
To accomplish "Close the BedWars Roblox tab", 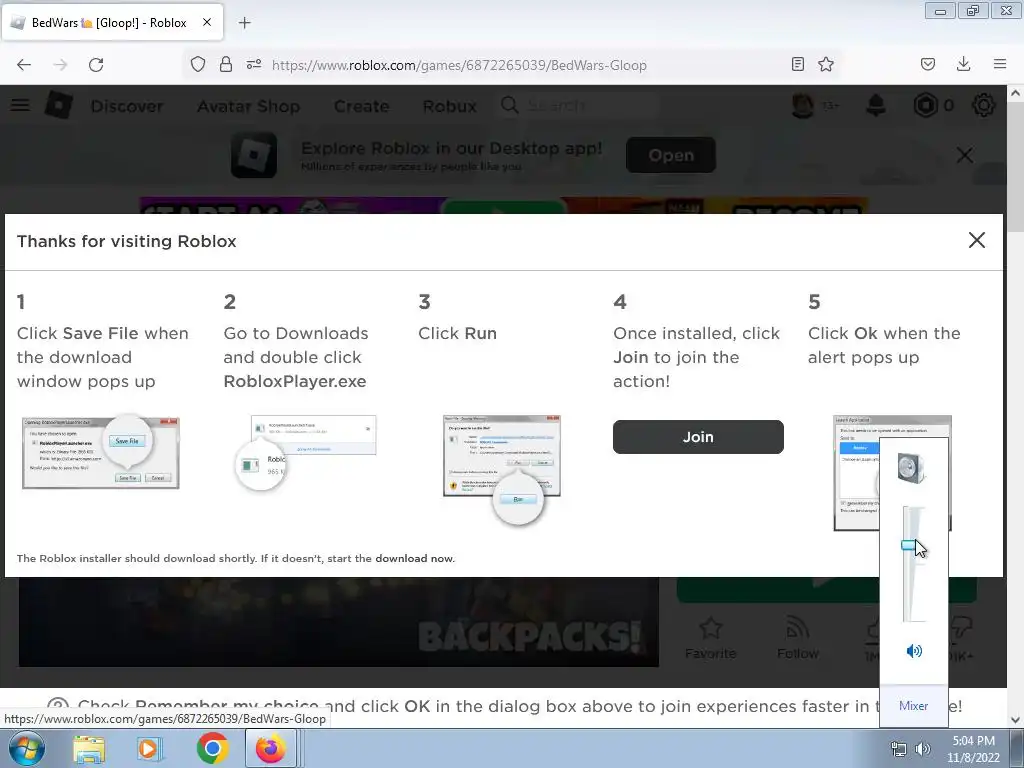I will (x=207, y=22).
